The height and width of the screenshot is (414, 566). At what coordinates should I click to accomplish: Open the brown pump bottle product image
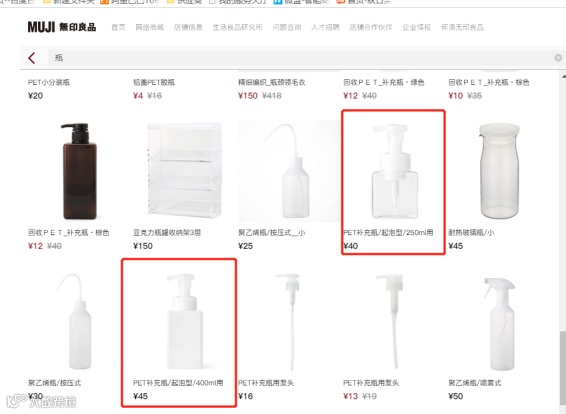(x=79, y=171)
